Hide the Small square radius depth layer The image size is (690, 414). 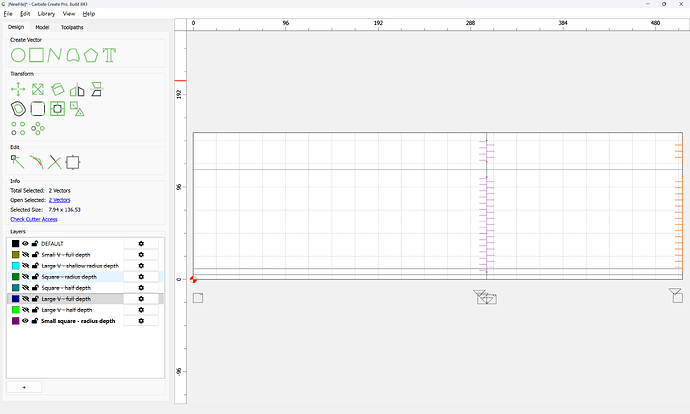pyautogui.click(x=26, y=321)
